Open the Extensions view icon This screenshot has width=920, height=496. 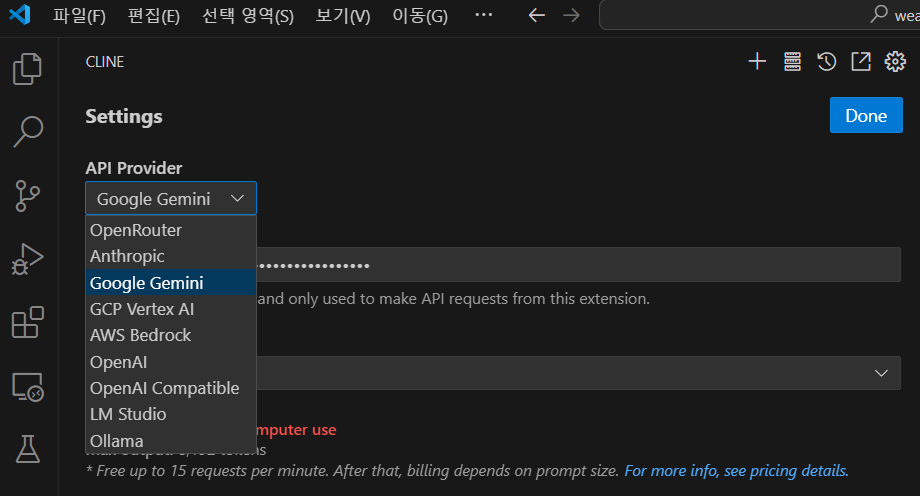[28, 322]
